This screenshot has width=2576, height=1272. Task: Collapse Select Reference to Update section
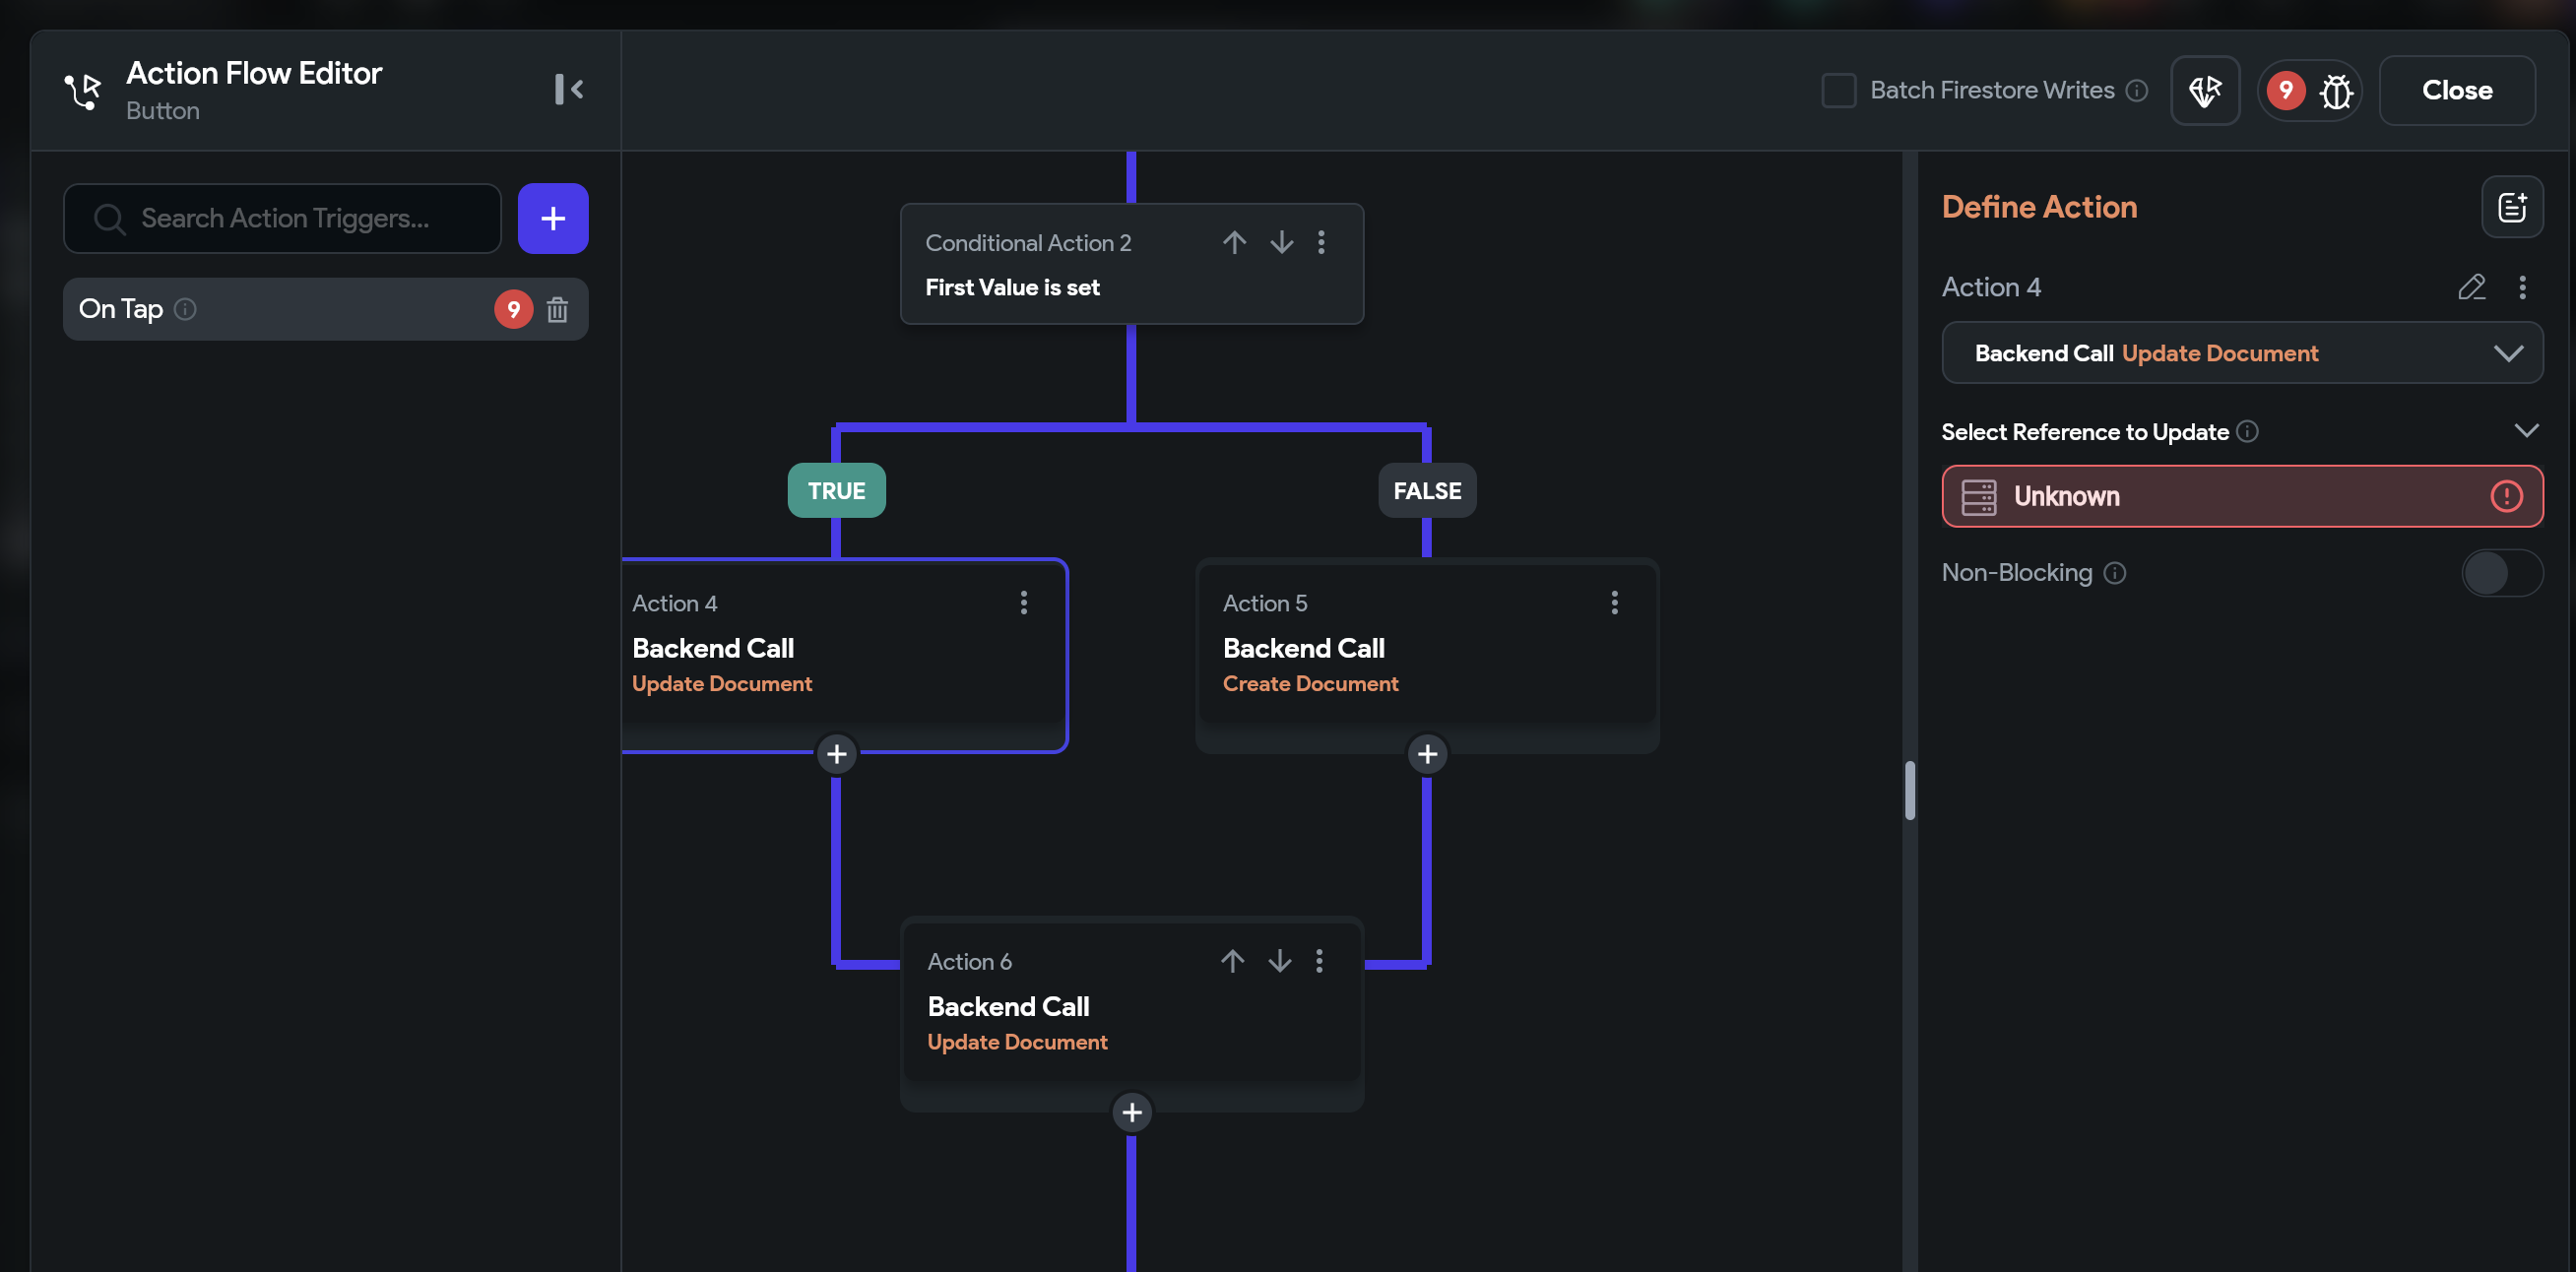point(2526,431)
